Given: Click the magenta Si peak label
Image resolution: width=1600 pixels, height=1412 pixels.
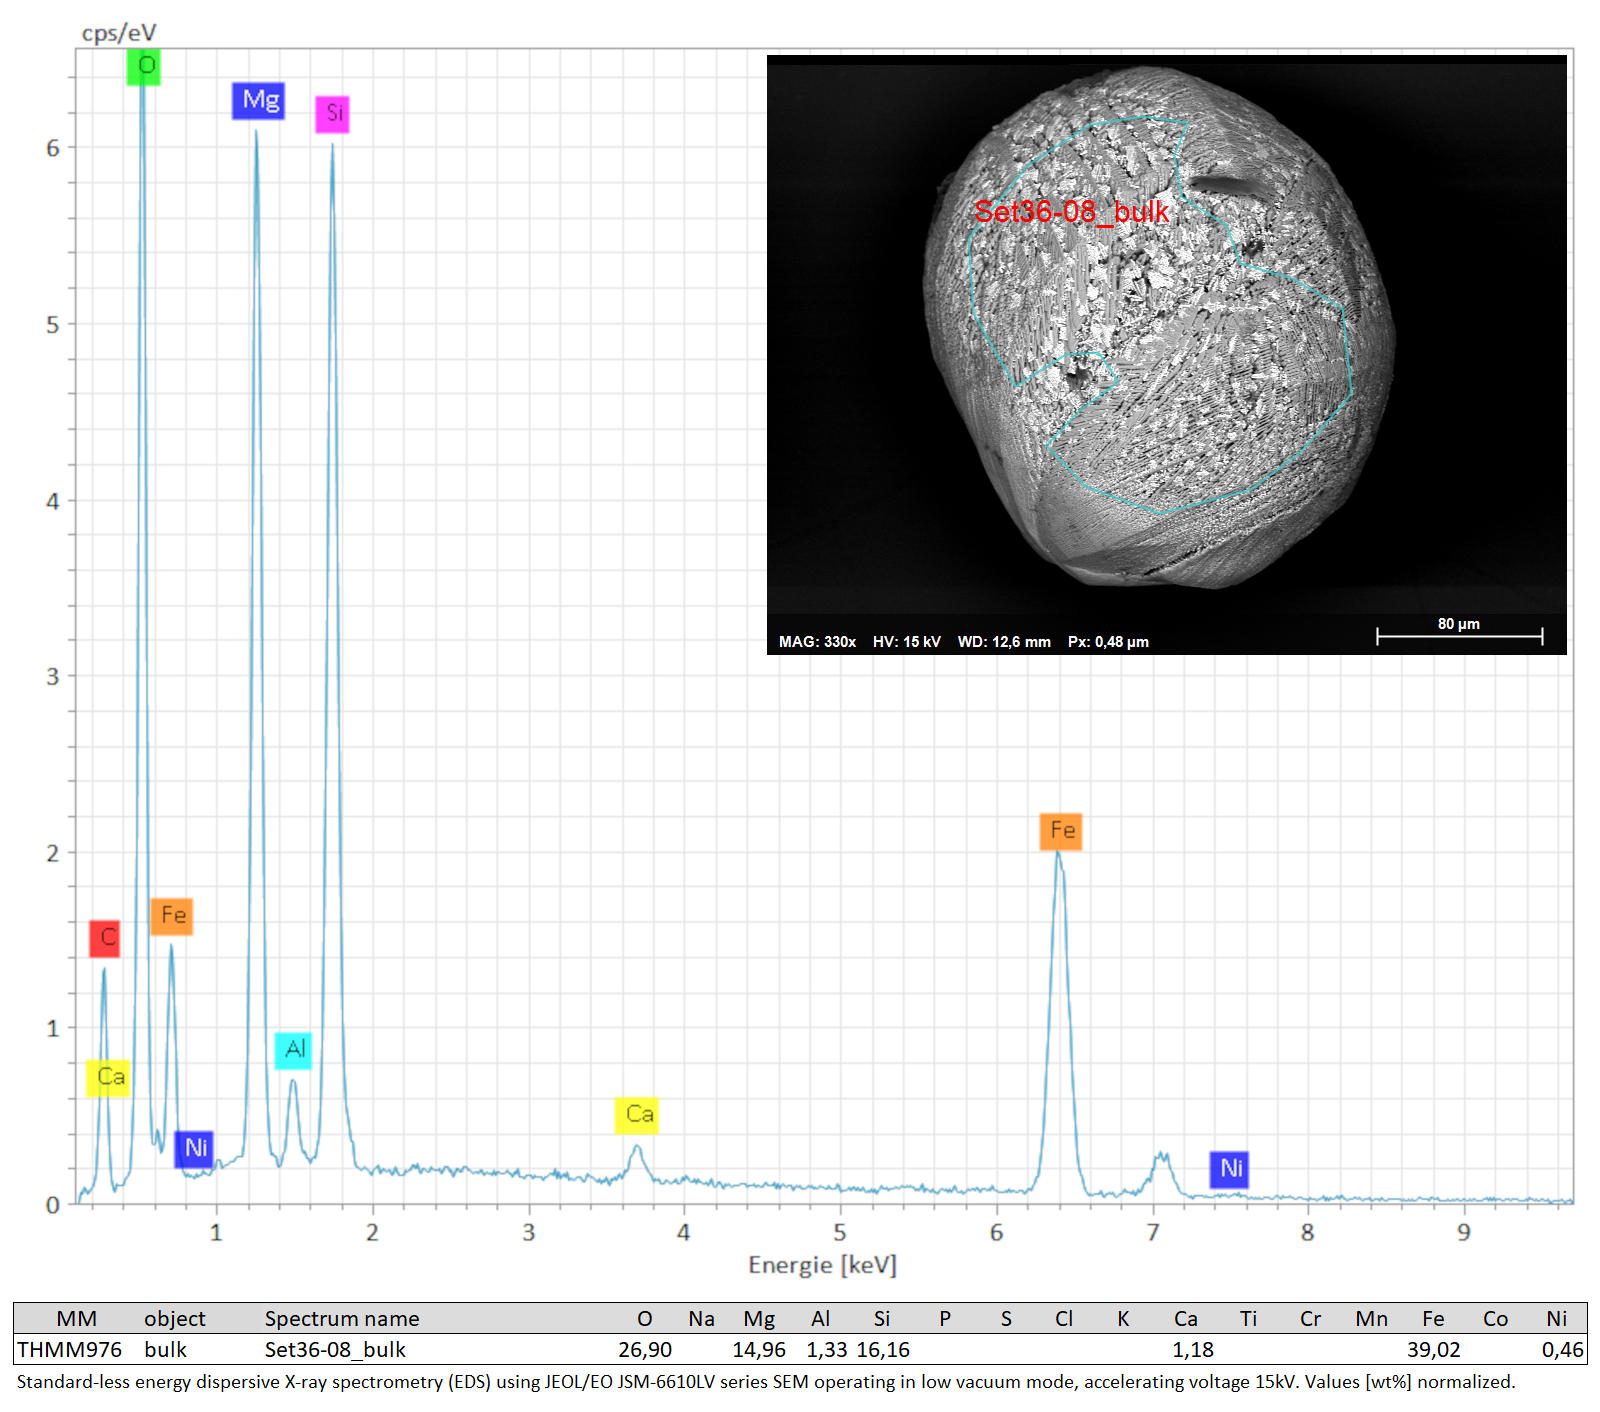Looking at the screenshot, I should [333, 114].
